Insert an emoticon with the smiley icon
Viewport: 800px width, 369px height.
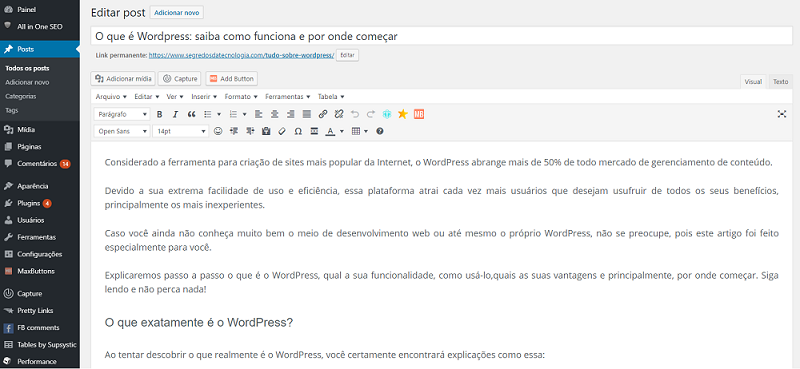point(218,131)
